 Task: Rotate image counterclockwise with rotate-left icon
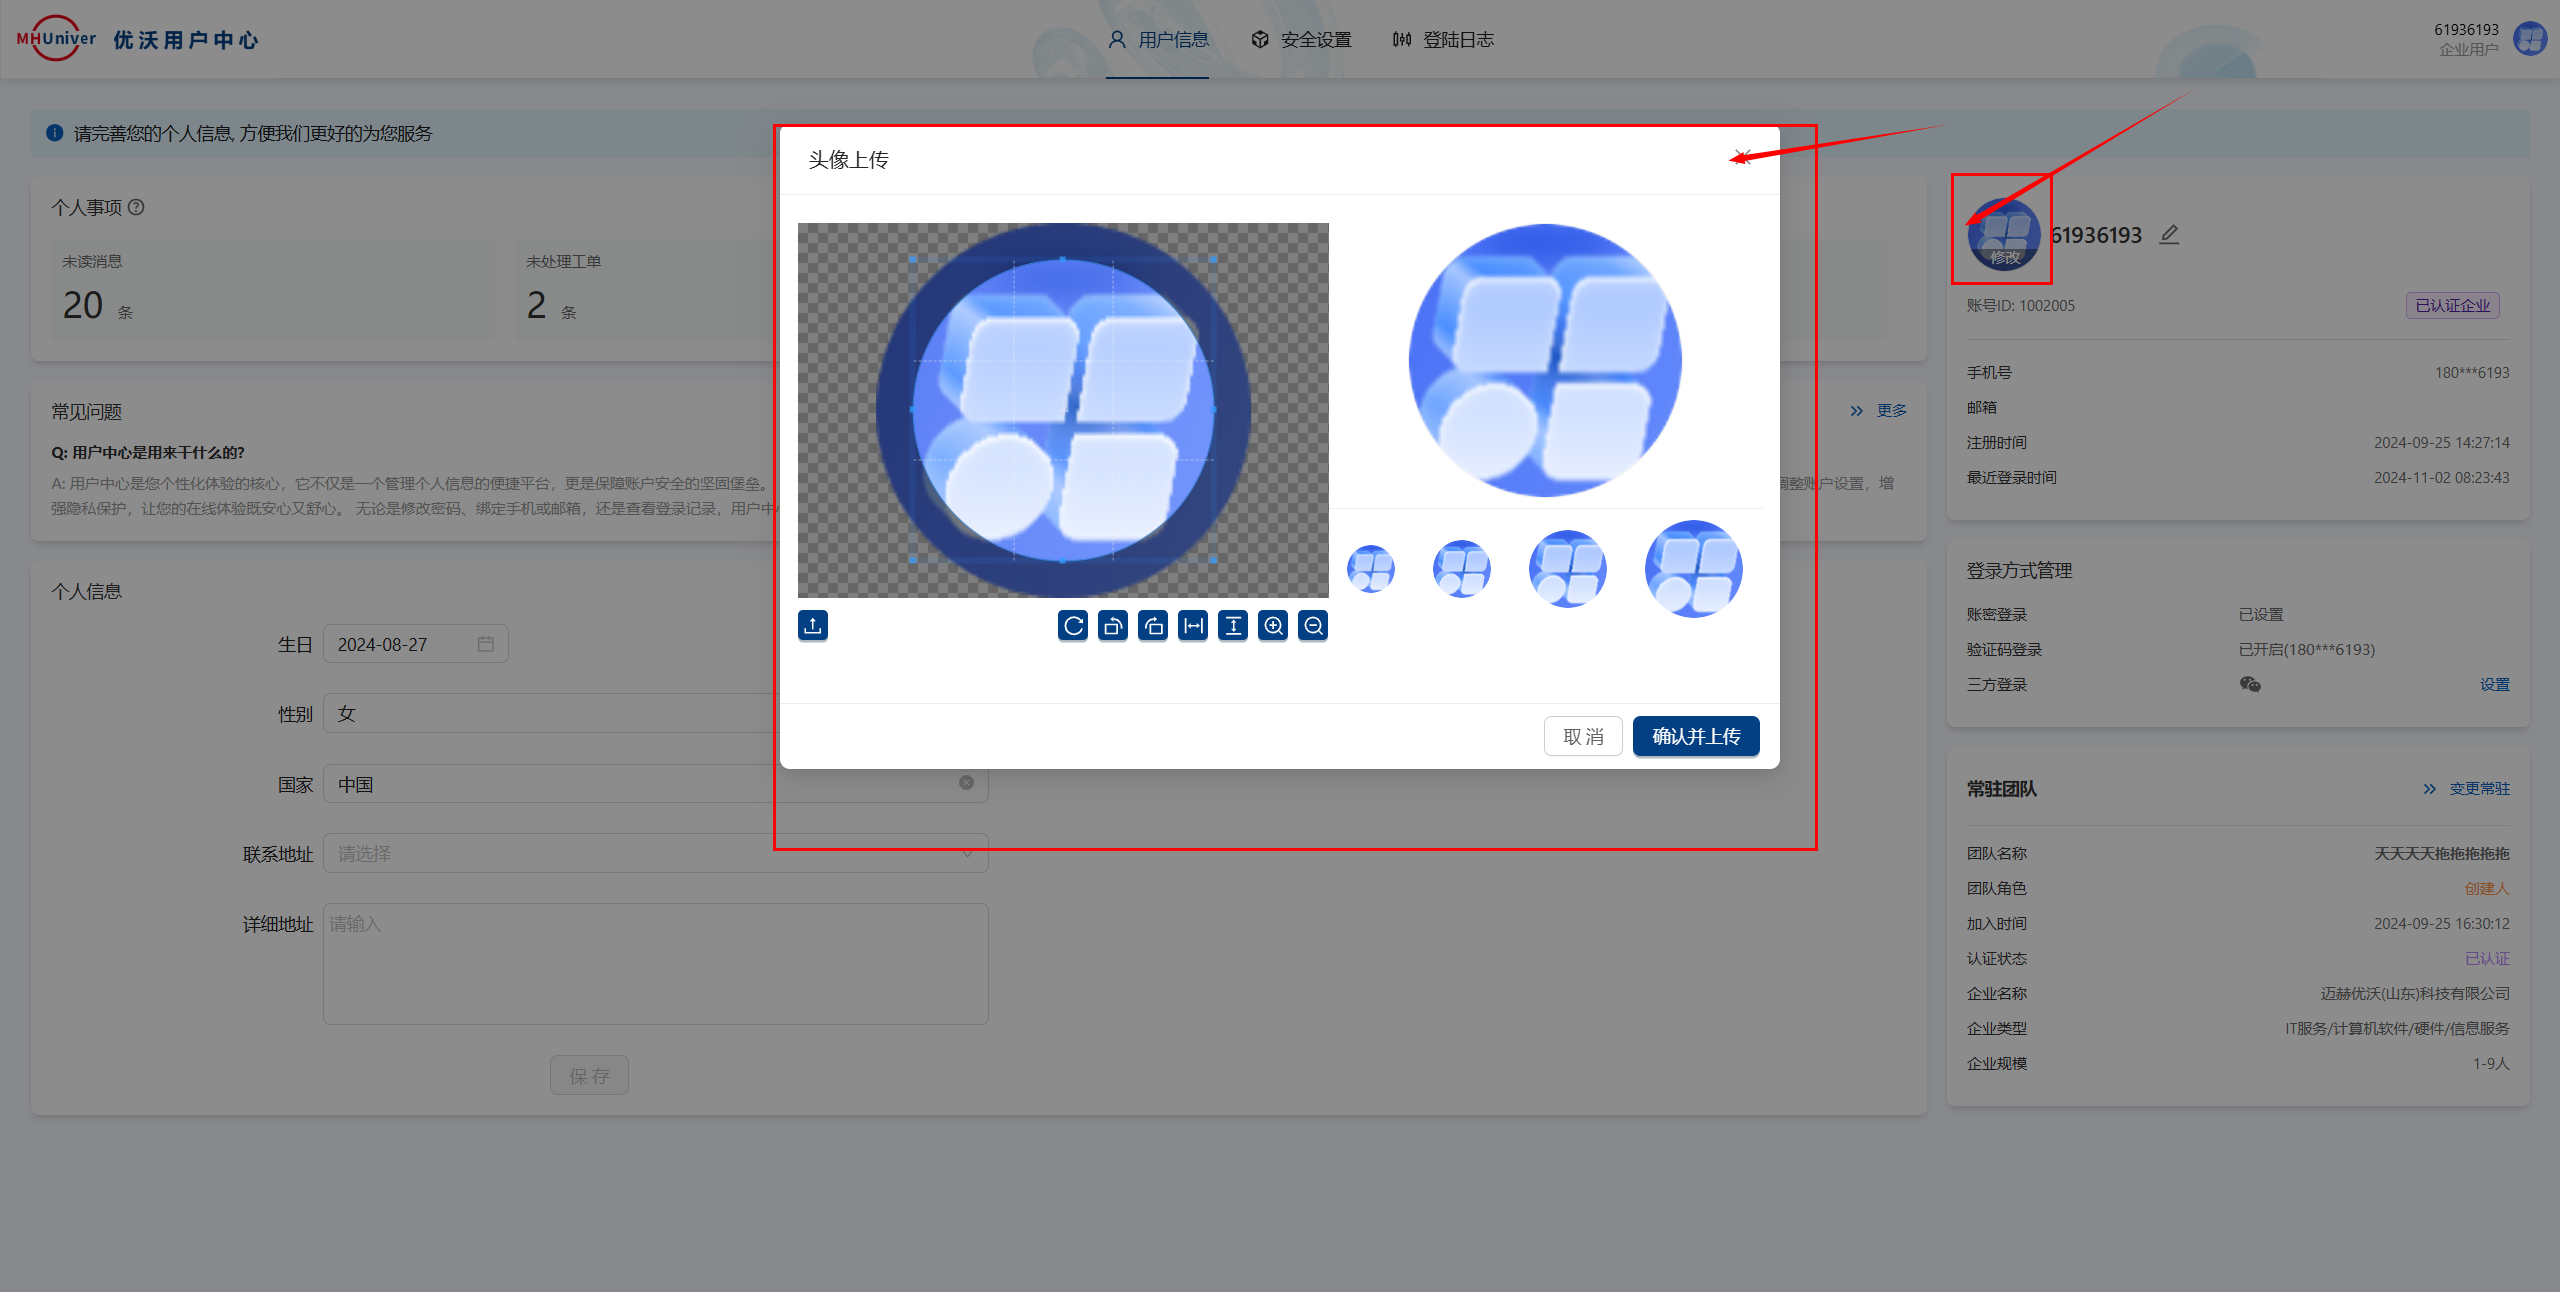1113,626
